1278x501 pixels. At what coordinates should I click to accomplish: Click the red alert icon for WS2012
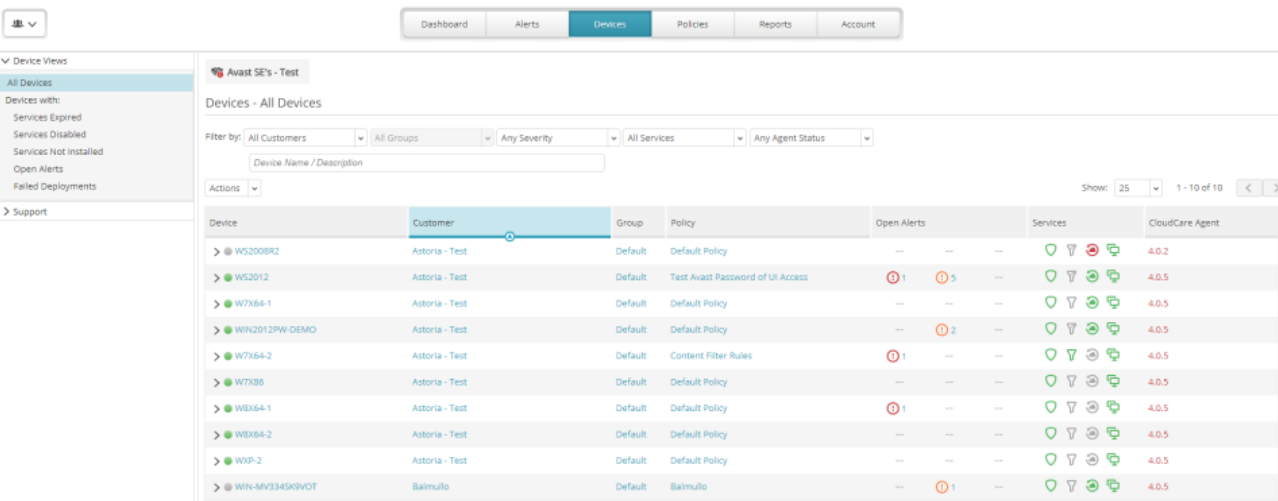coord(893,277)
